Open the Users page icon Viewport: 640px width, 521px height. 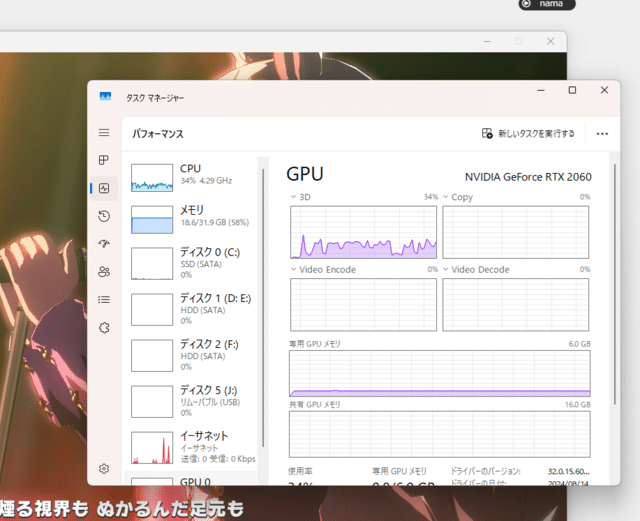(104, 272)
